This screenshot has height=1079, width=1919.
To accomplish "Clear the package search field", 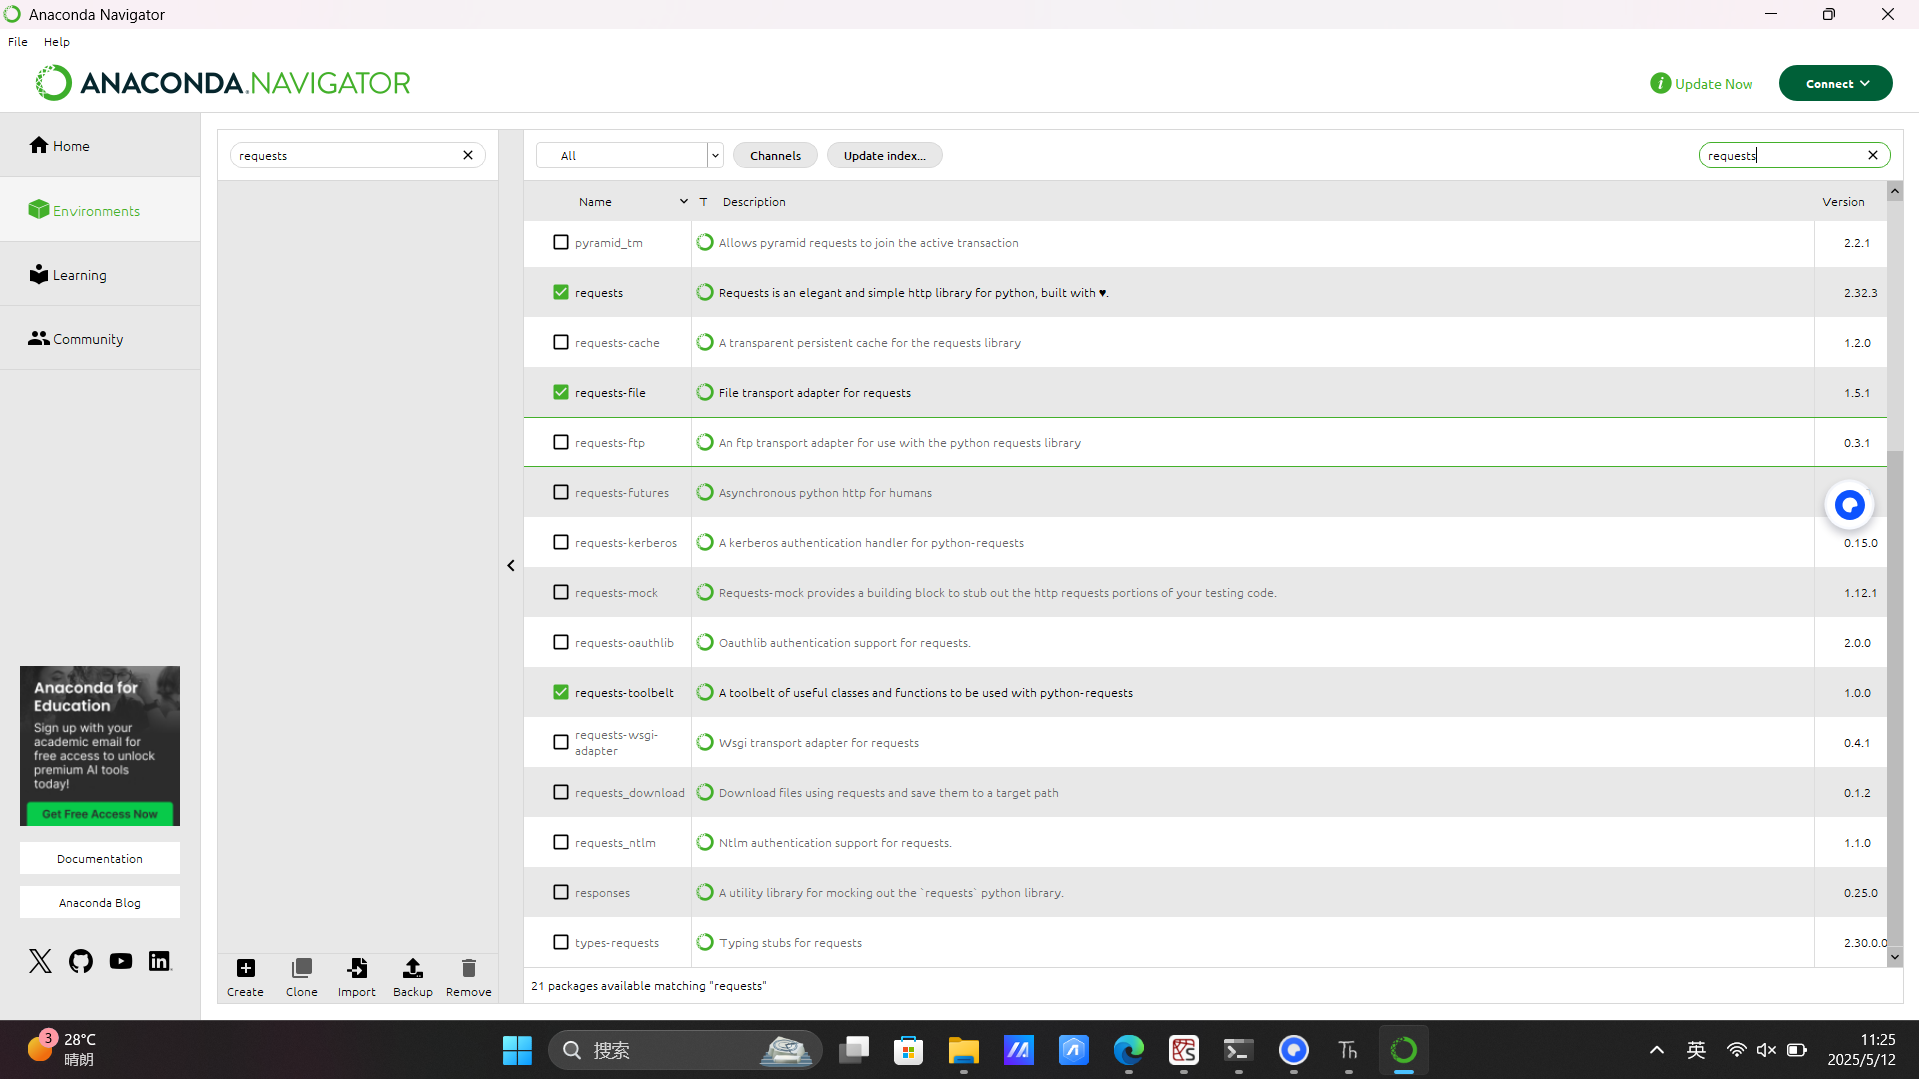I will point(1873,155).
